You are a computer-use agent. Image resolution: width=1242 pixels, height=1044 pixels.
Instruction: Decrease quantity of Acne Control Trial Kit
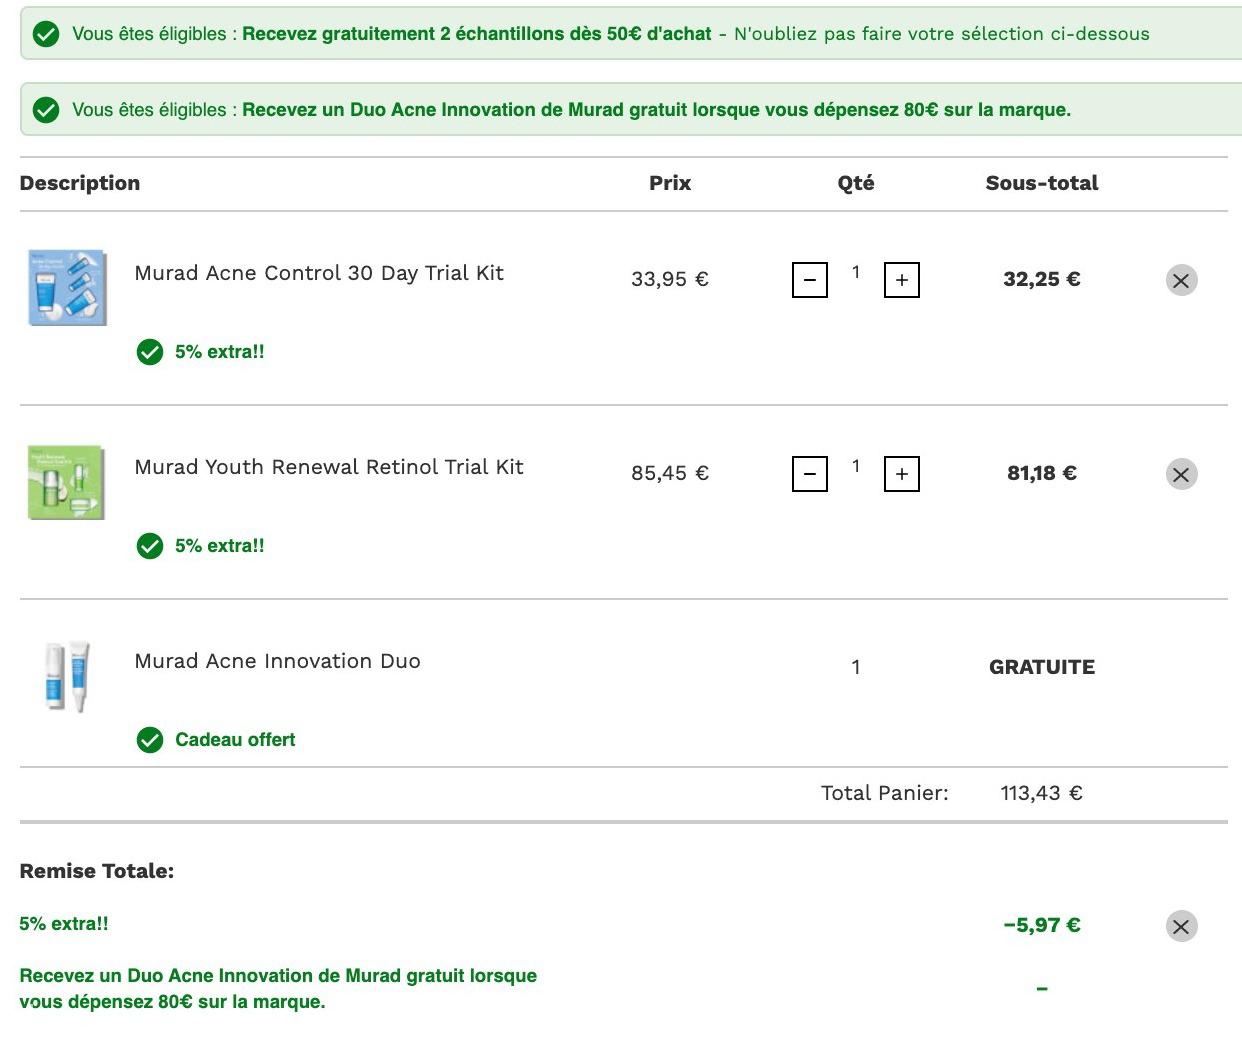[x=810, y=280]
